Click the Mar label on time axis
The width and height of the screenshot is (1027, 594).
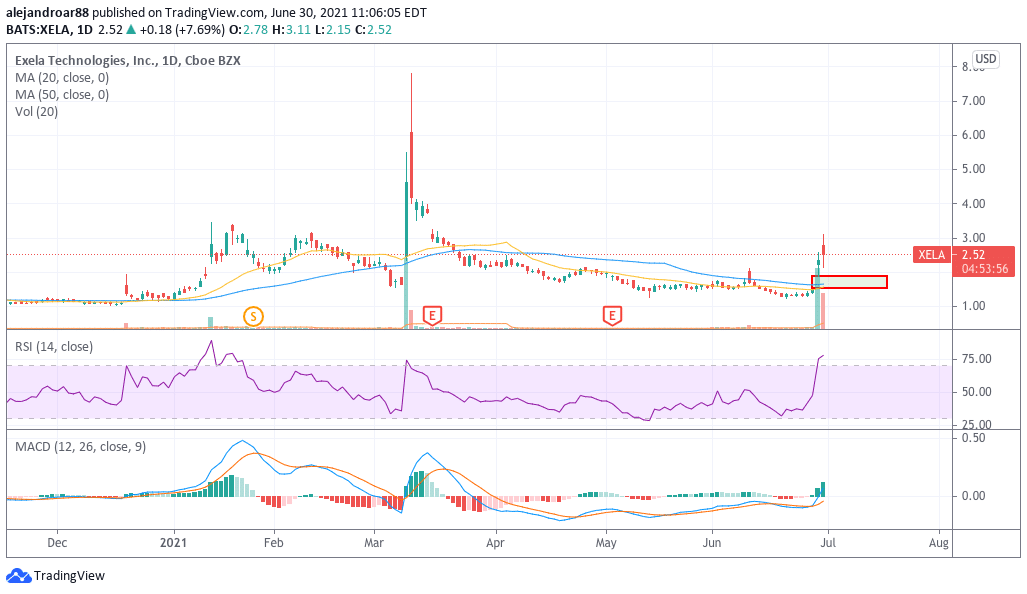(373, 543)
